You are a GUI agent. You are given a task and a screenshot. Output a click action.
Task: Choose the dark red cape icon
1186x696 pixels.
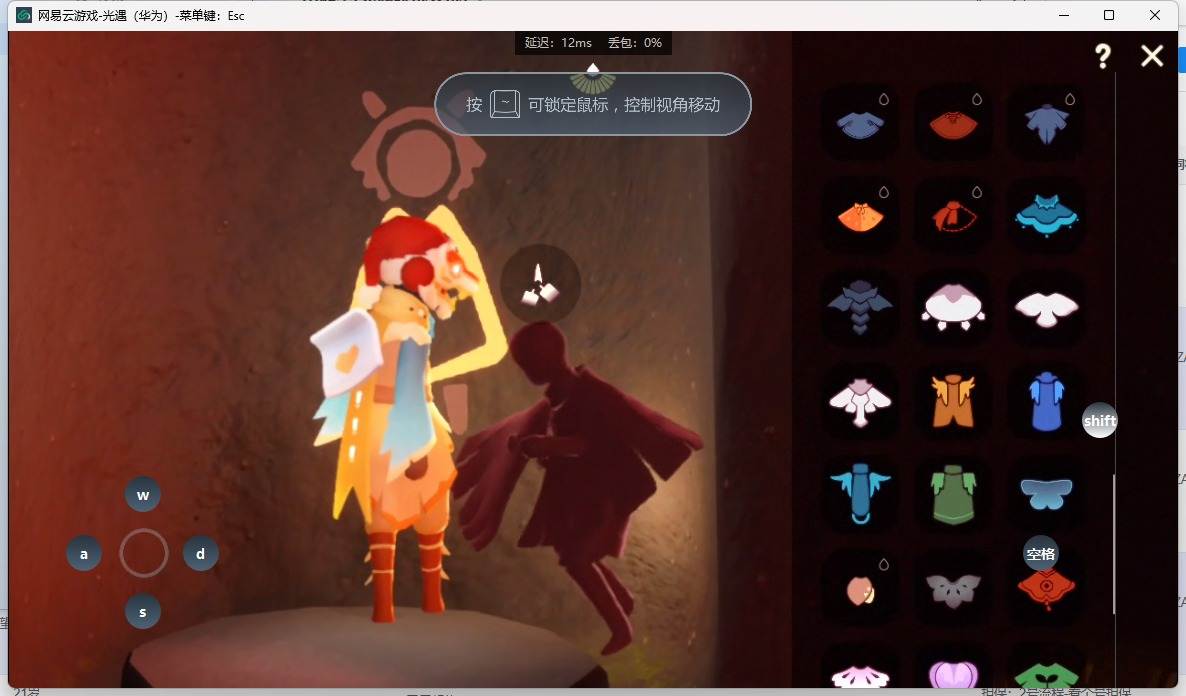coord(953,124)
